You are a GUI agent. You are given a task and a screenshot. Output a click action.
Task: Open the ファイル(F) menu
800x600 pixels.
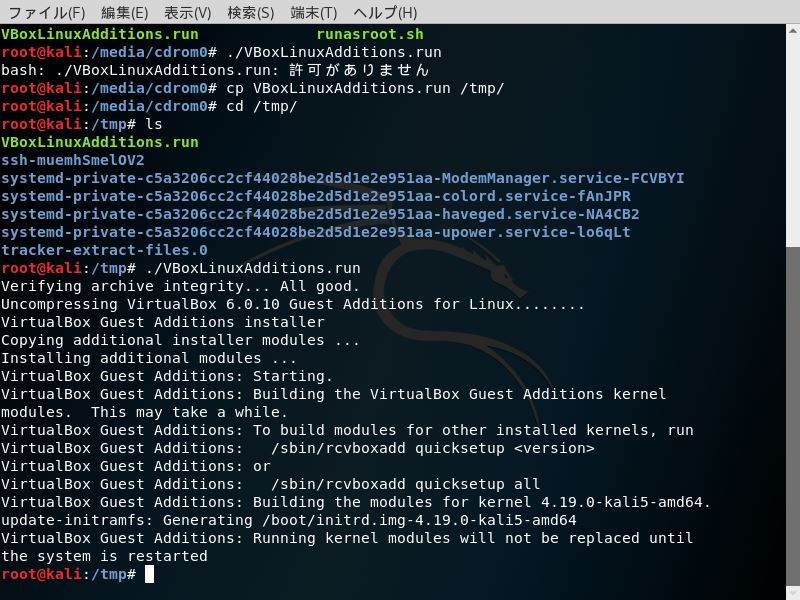pos(47,12)
